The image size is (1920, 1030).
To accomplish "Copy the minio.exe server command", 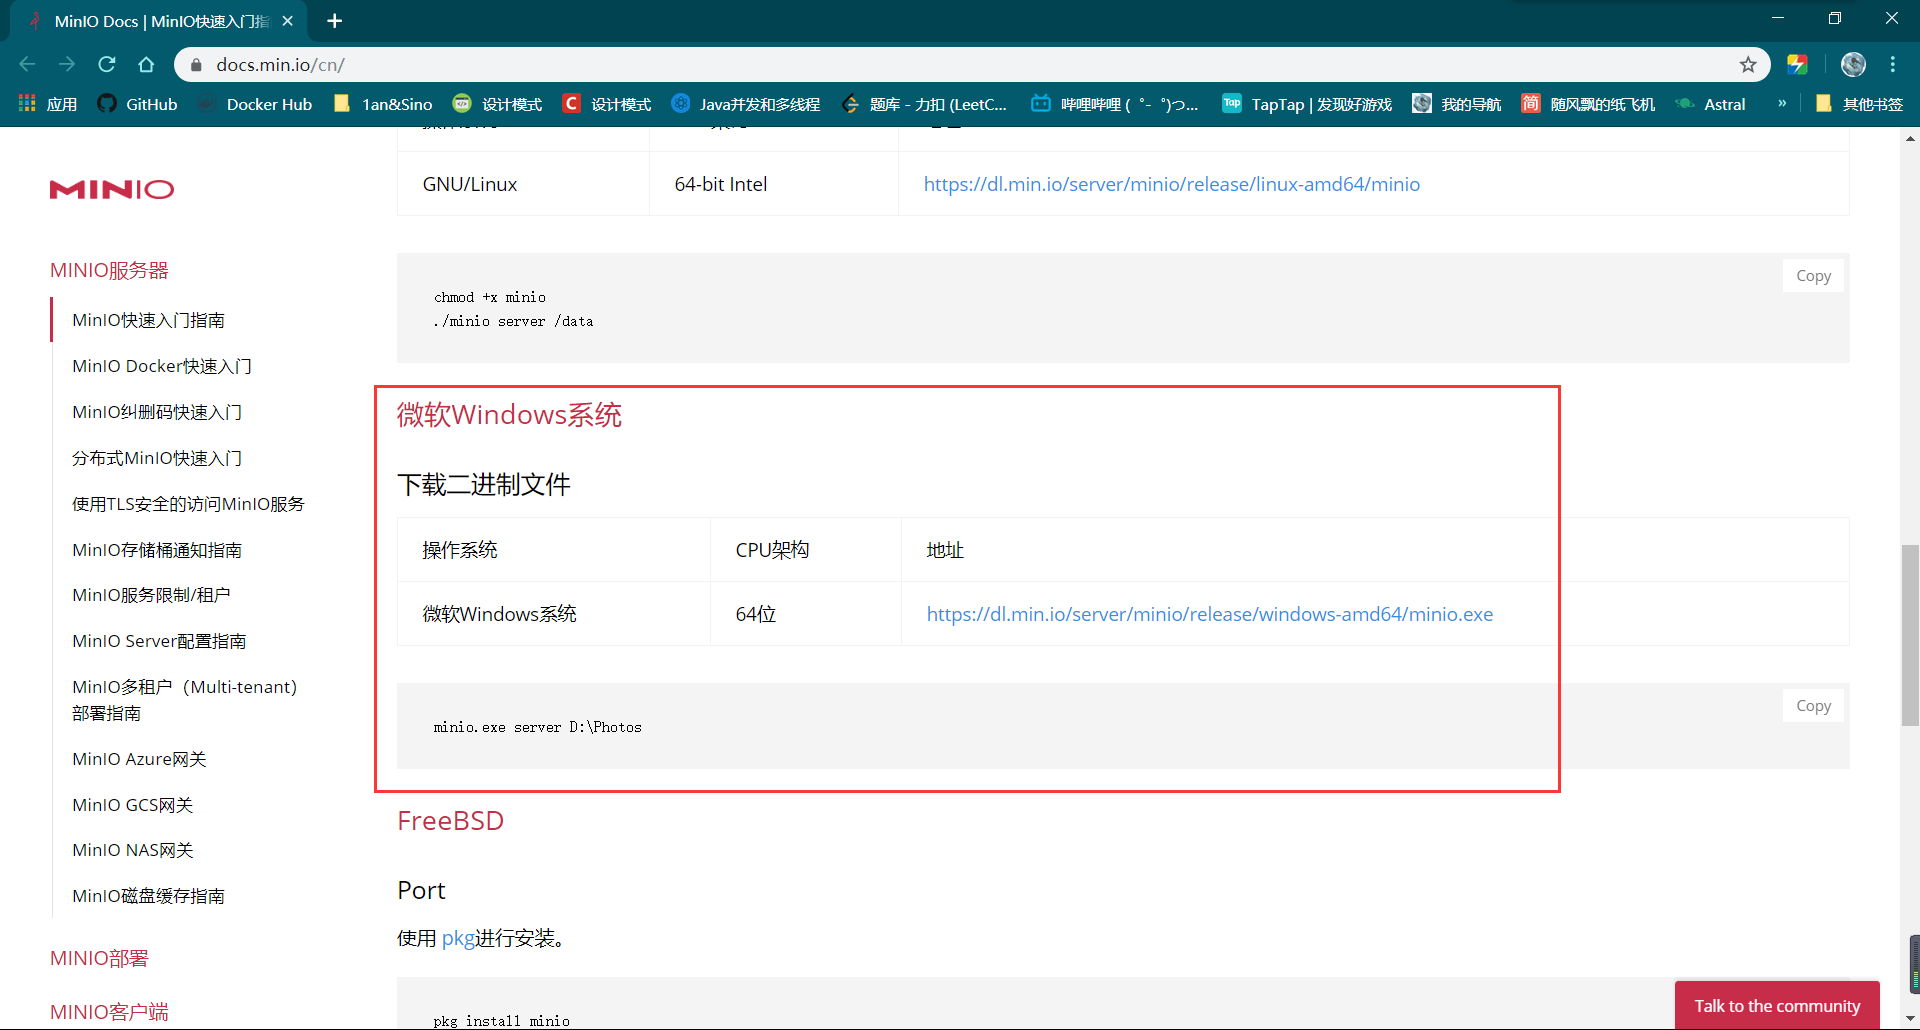I will click(1813, 705).
